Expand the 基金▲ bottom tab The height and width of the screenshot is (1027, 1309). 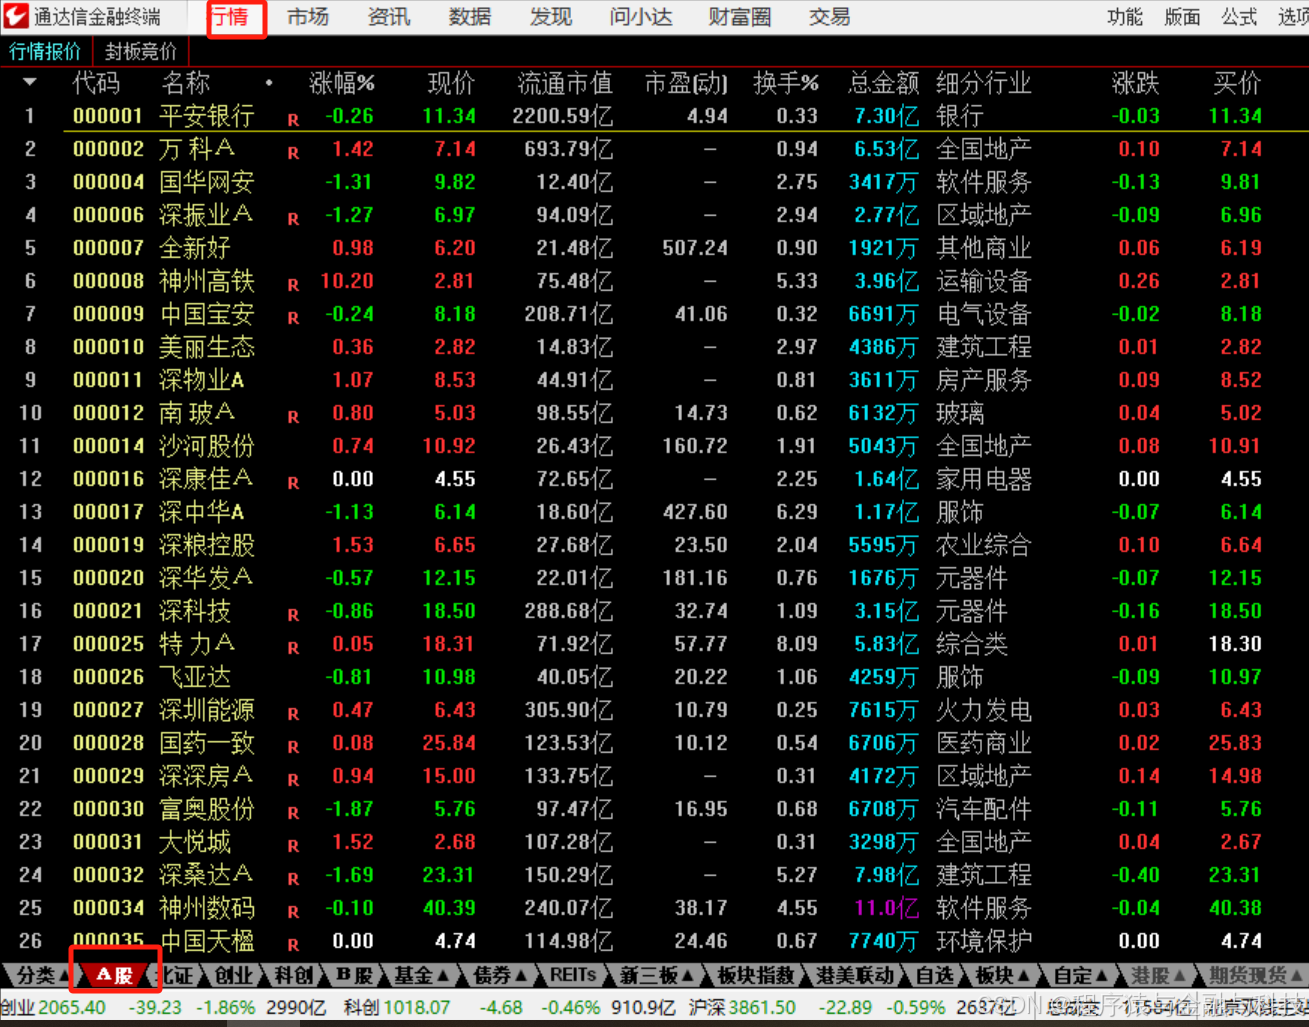coord(420,975)
